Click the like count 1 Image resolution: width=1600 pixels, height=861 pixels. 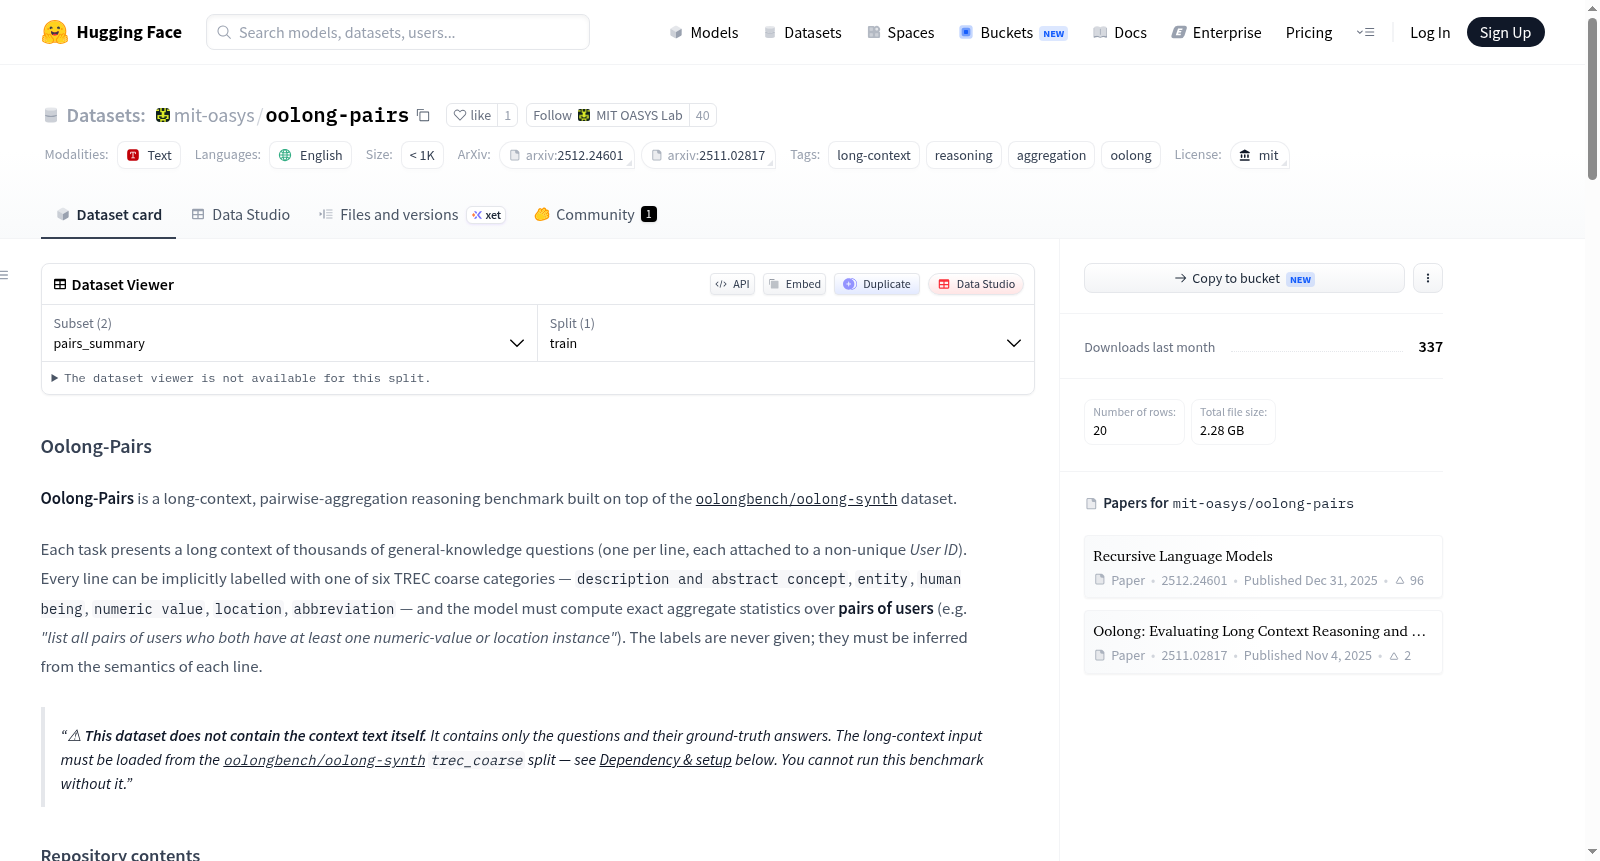(508, 115)
